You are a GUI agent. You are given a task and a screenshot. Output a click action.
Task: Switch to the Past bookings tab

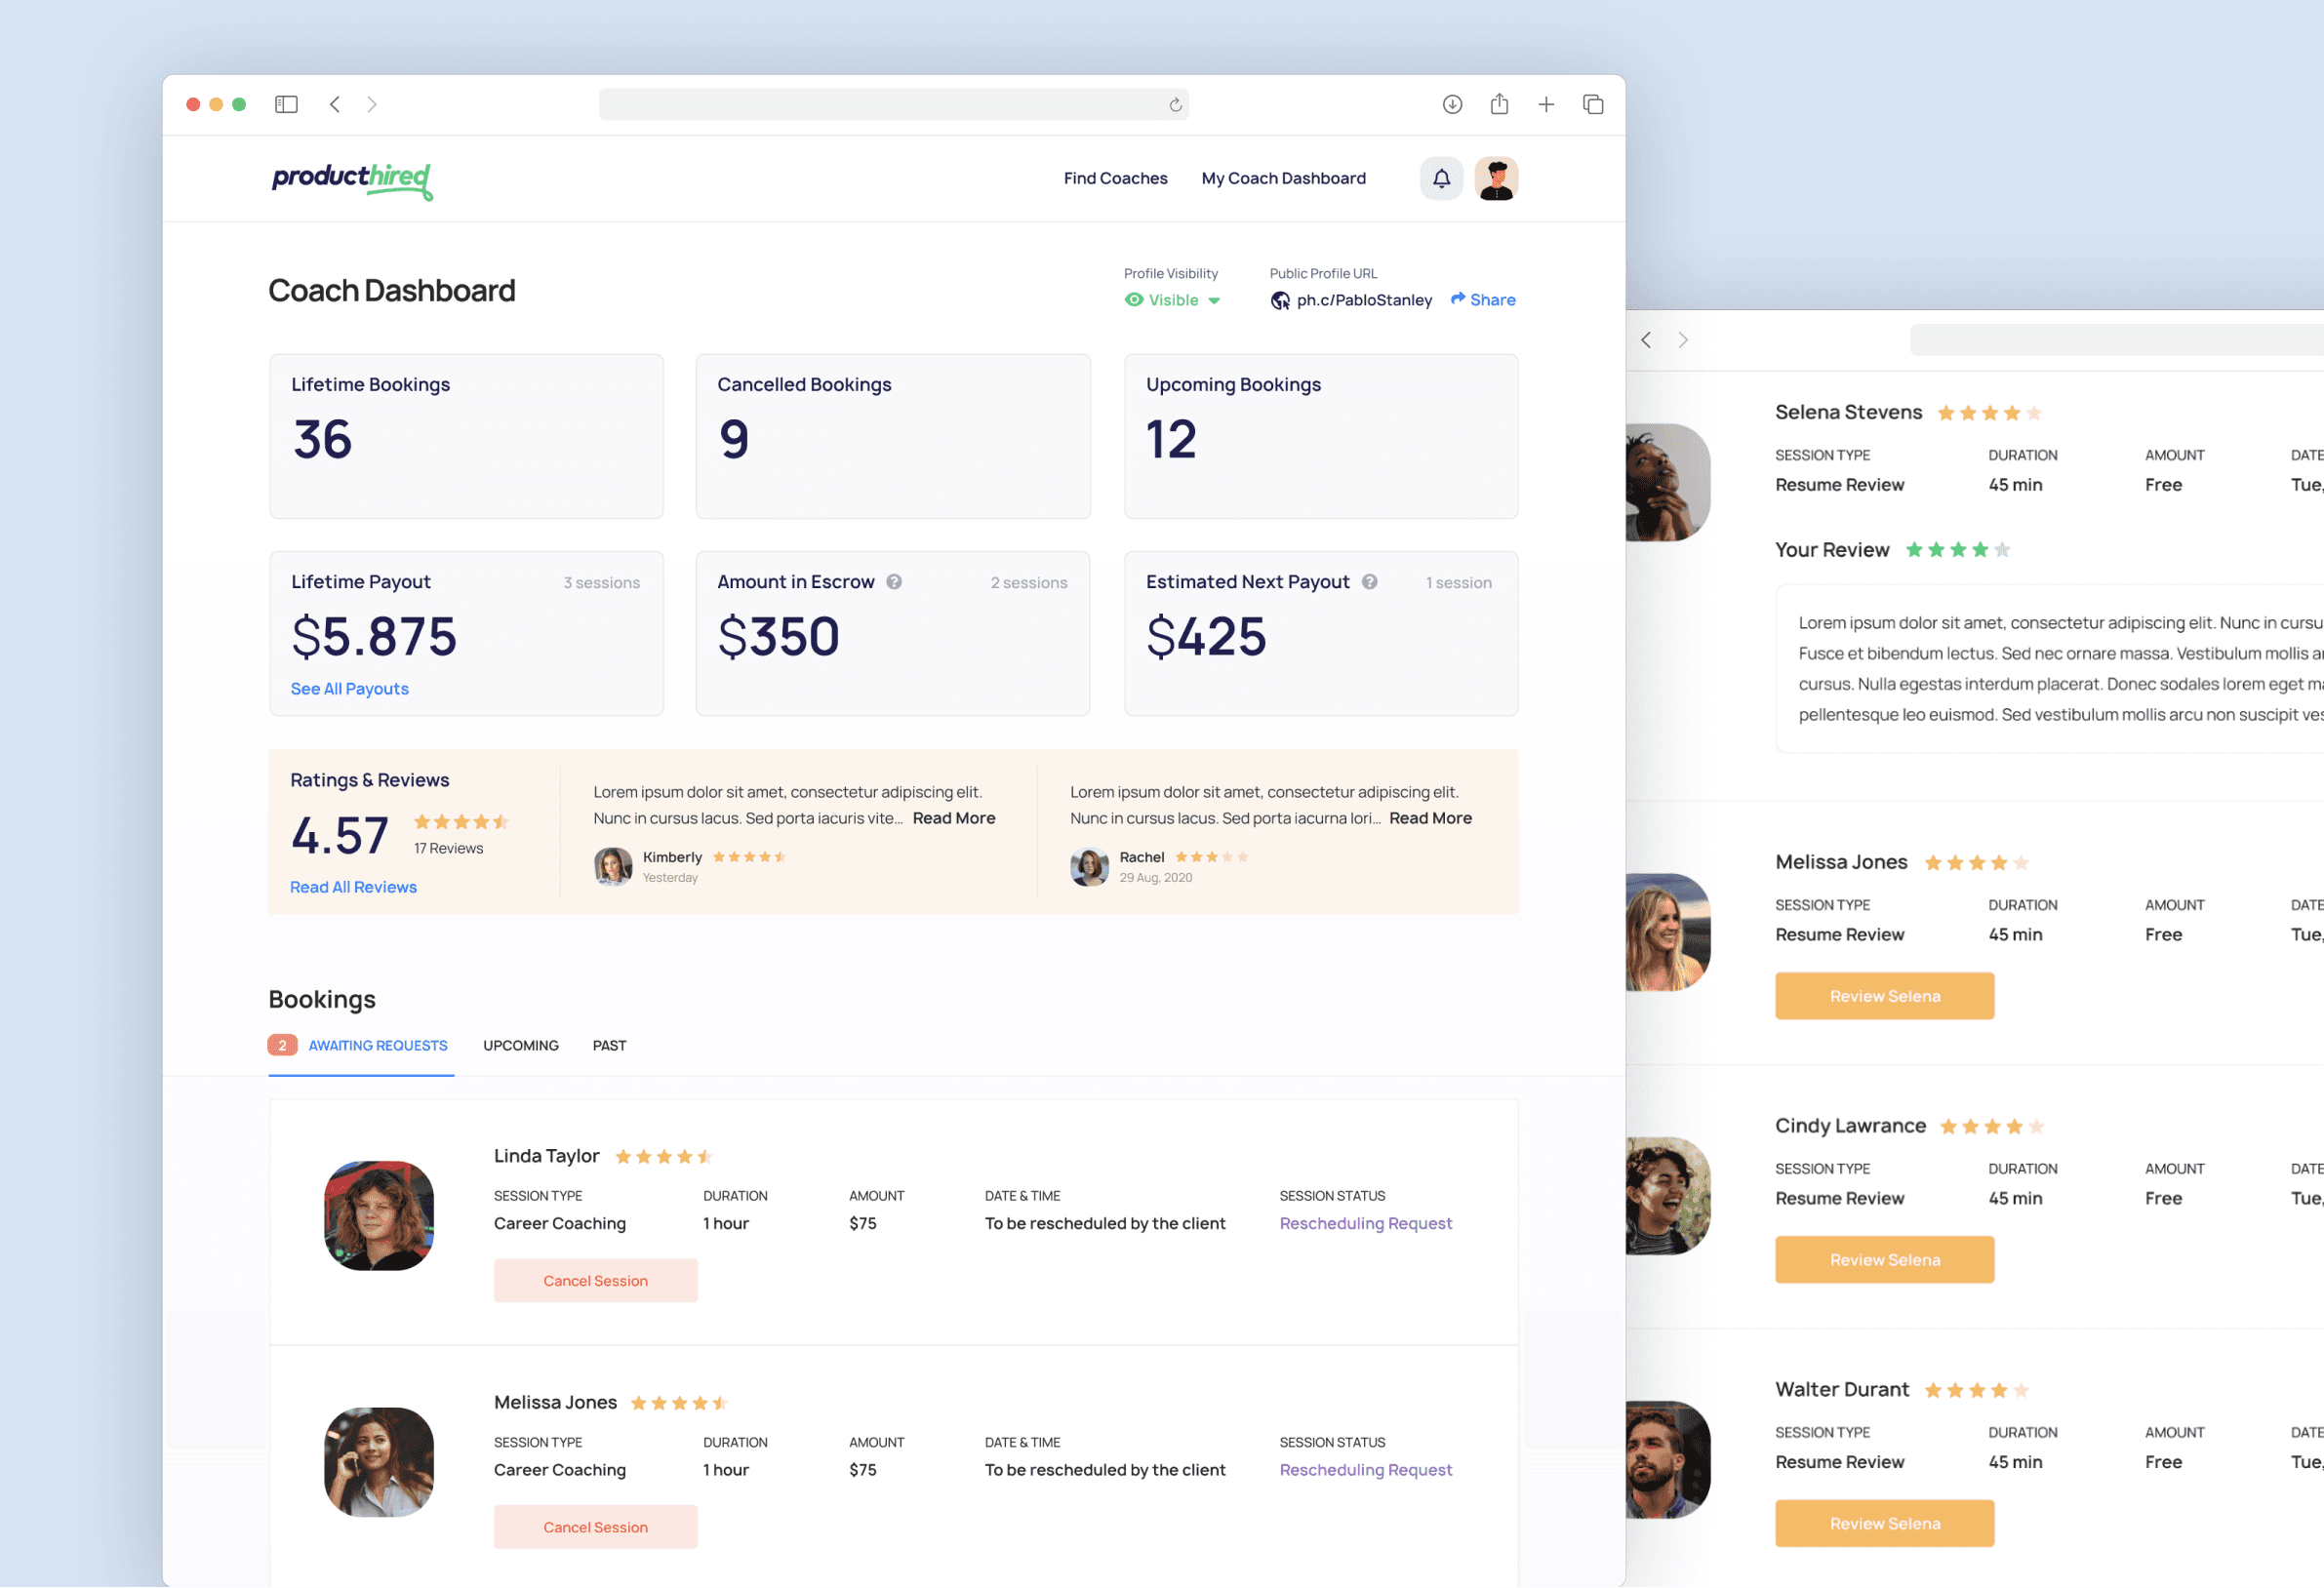[609, 1046]
